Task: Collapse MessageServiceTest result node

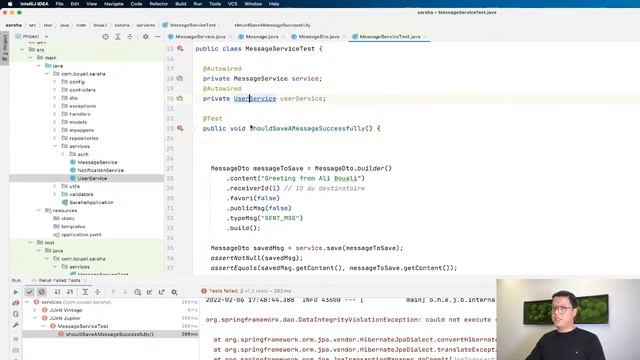Action: (x=43, y=326)
